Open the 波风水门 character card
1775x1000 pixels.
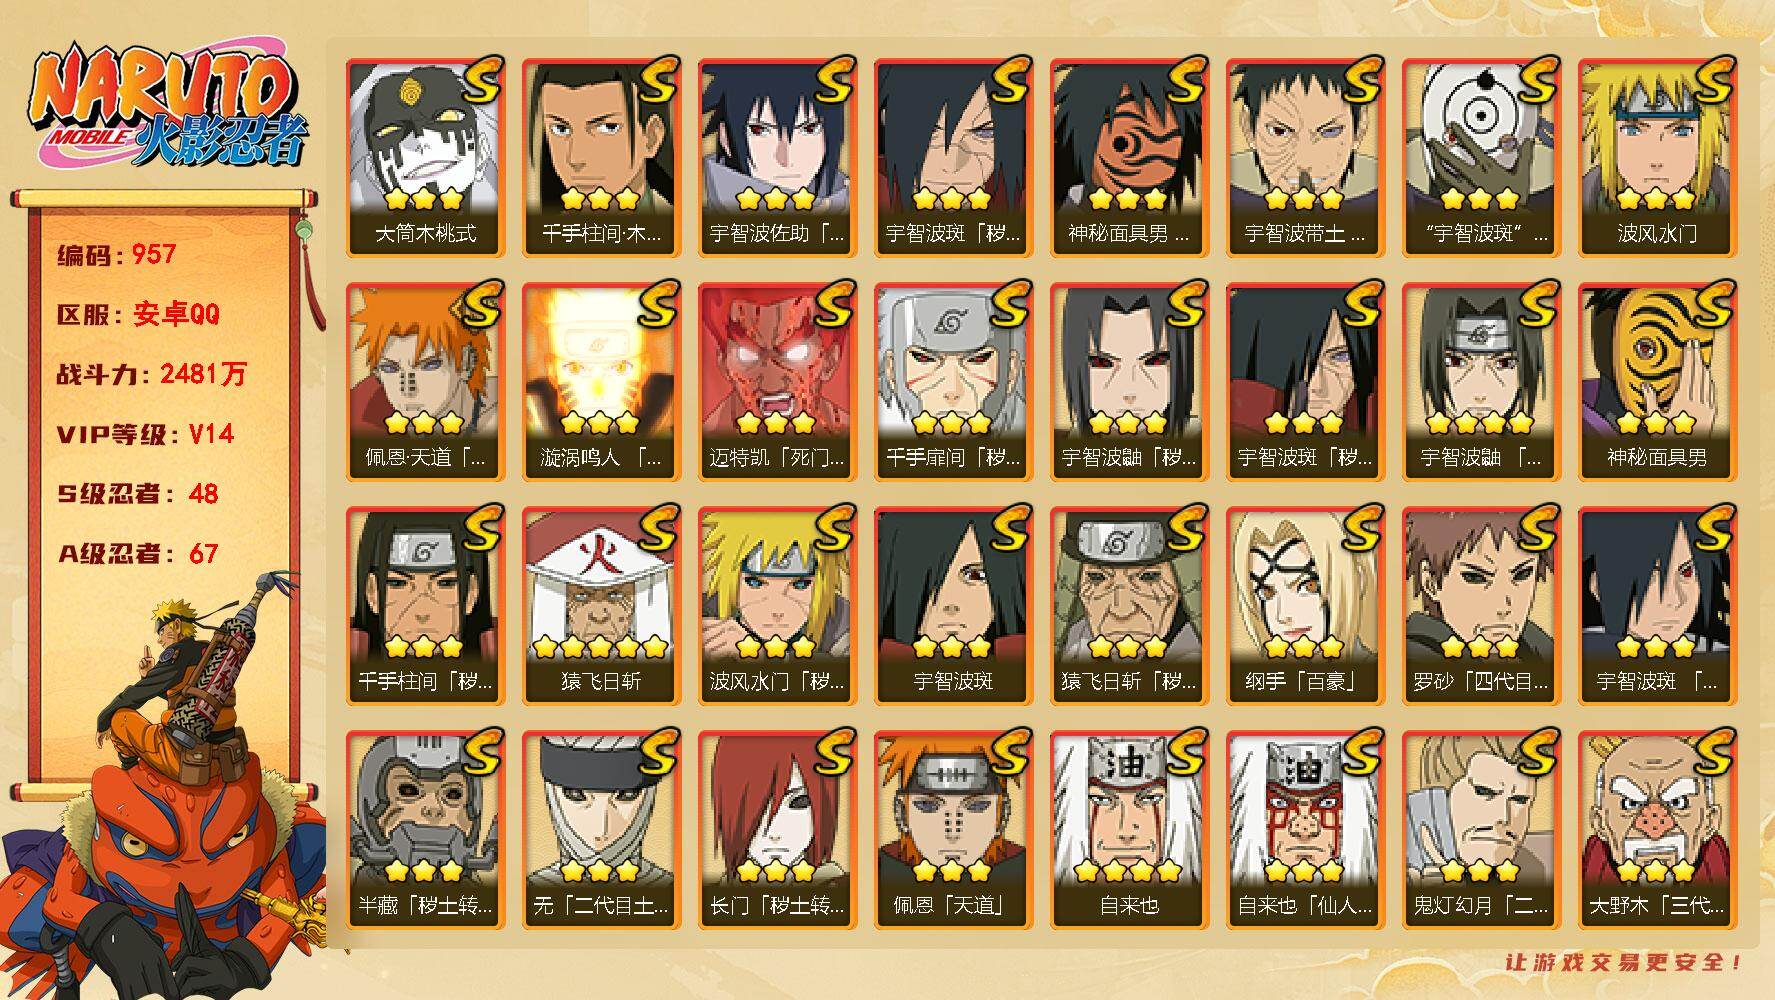[x=1657, y=158]
